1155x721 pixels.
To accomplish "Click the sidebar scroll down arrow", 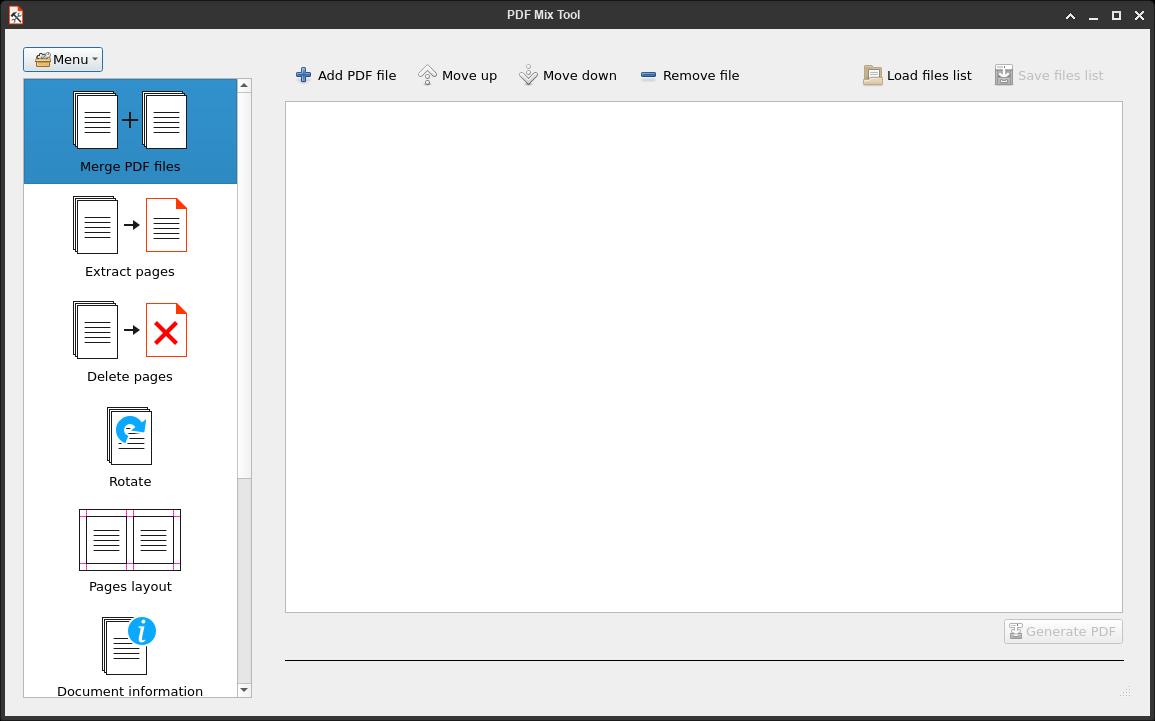I will [245, 690].
